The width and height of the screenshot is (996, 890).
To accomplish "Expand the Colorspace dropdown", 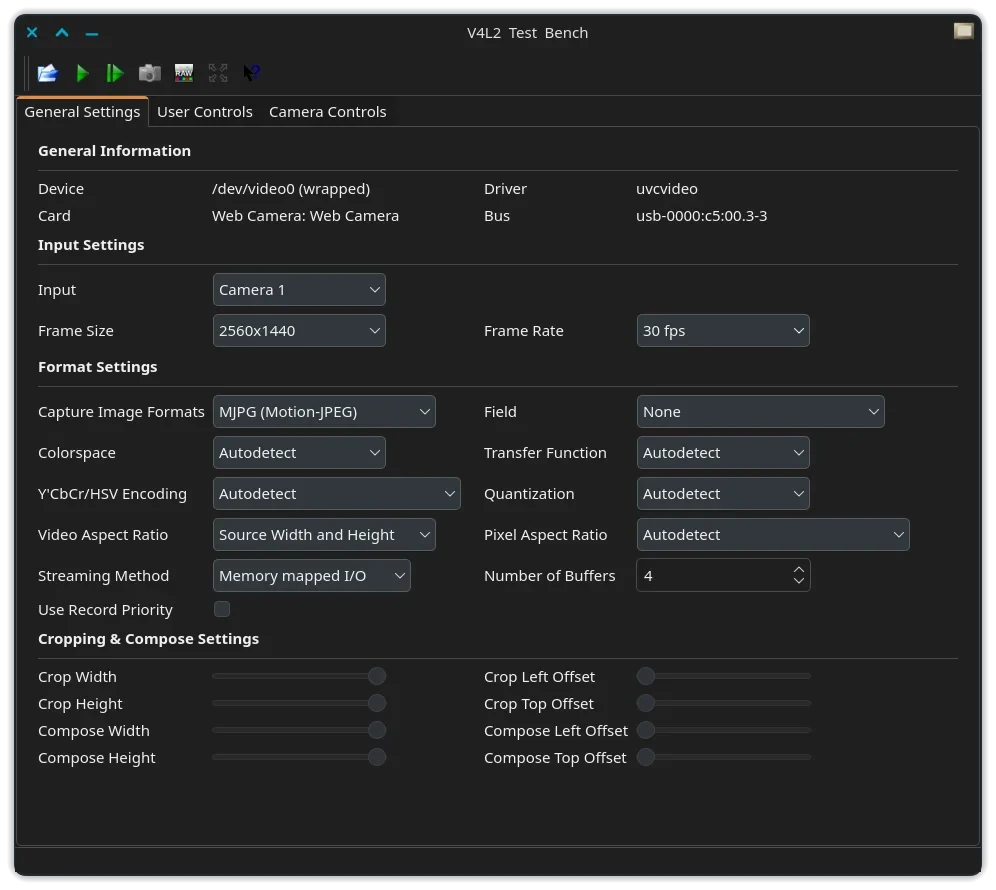I will pos(299,452).
